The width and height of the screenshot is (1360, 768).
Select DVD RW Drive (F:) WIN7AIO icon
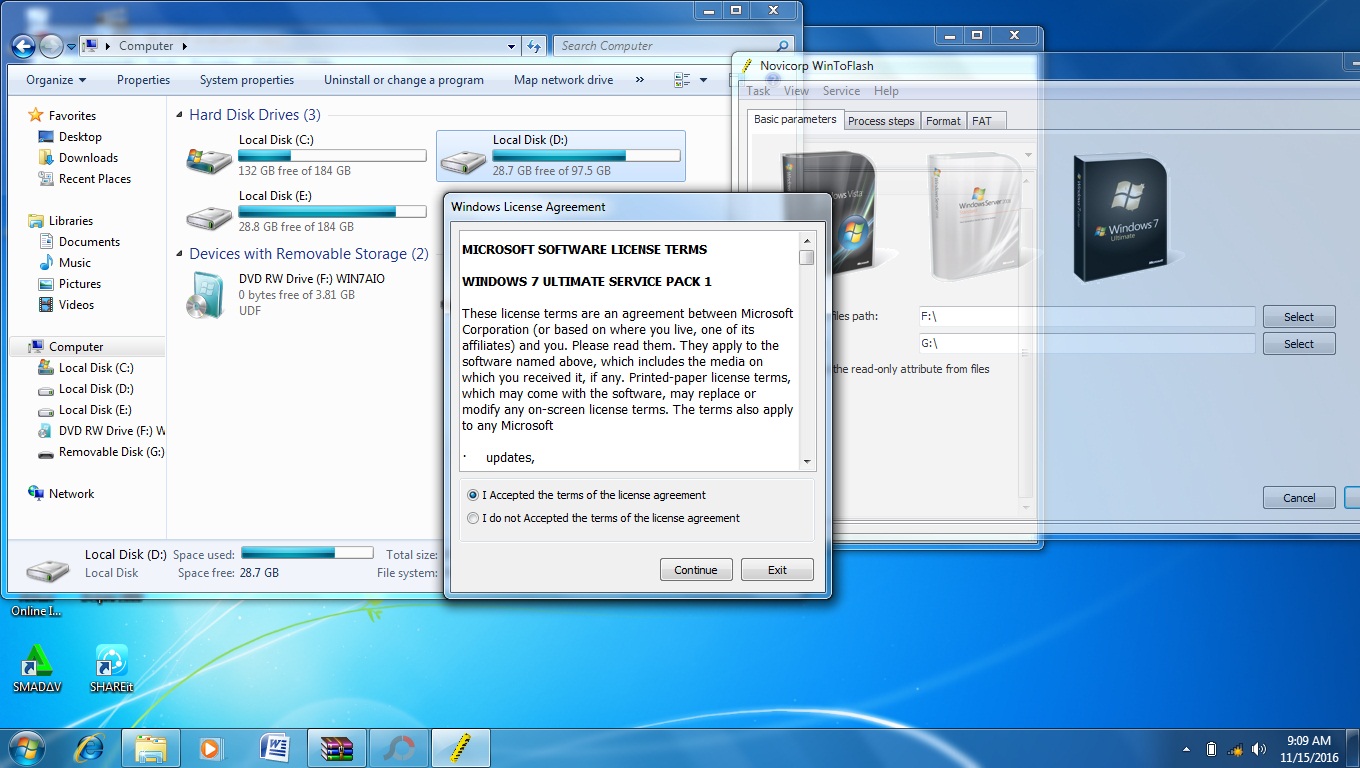point(207,295)
